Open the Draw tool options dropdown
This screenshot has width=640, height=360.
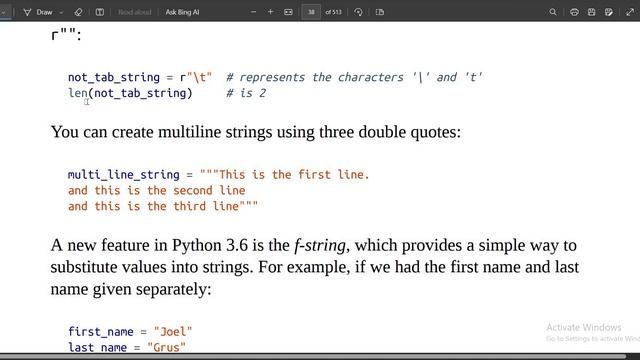pyautogui.click(x=61, y=12)
